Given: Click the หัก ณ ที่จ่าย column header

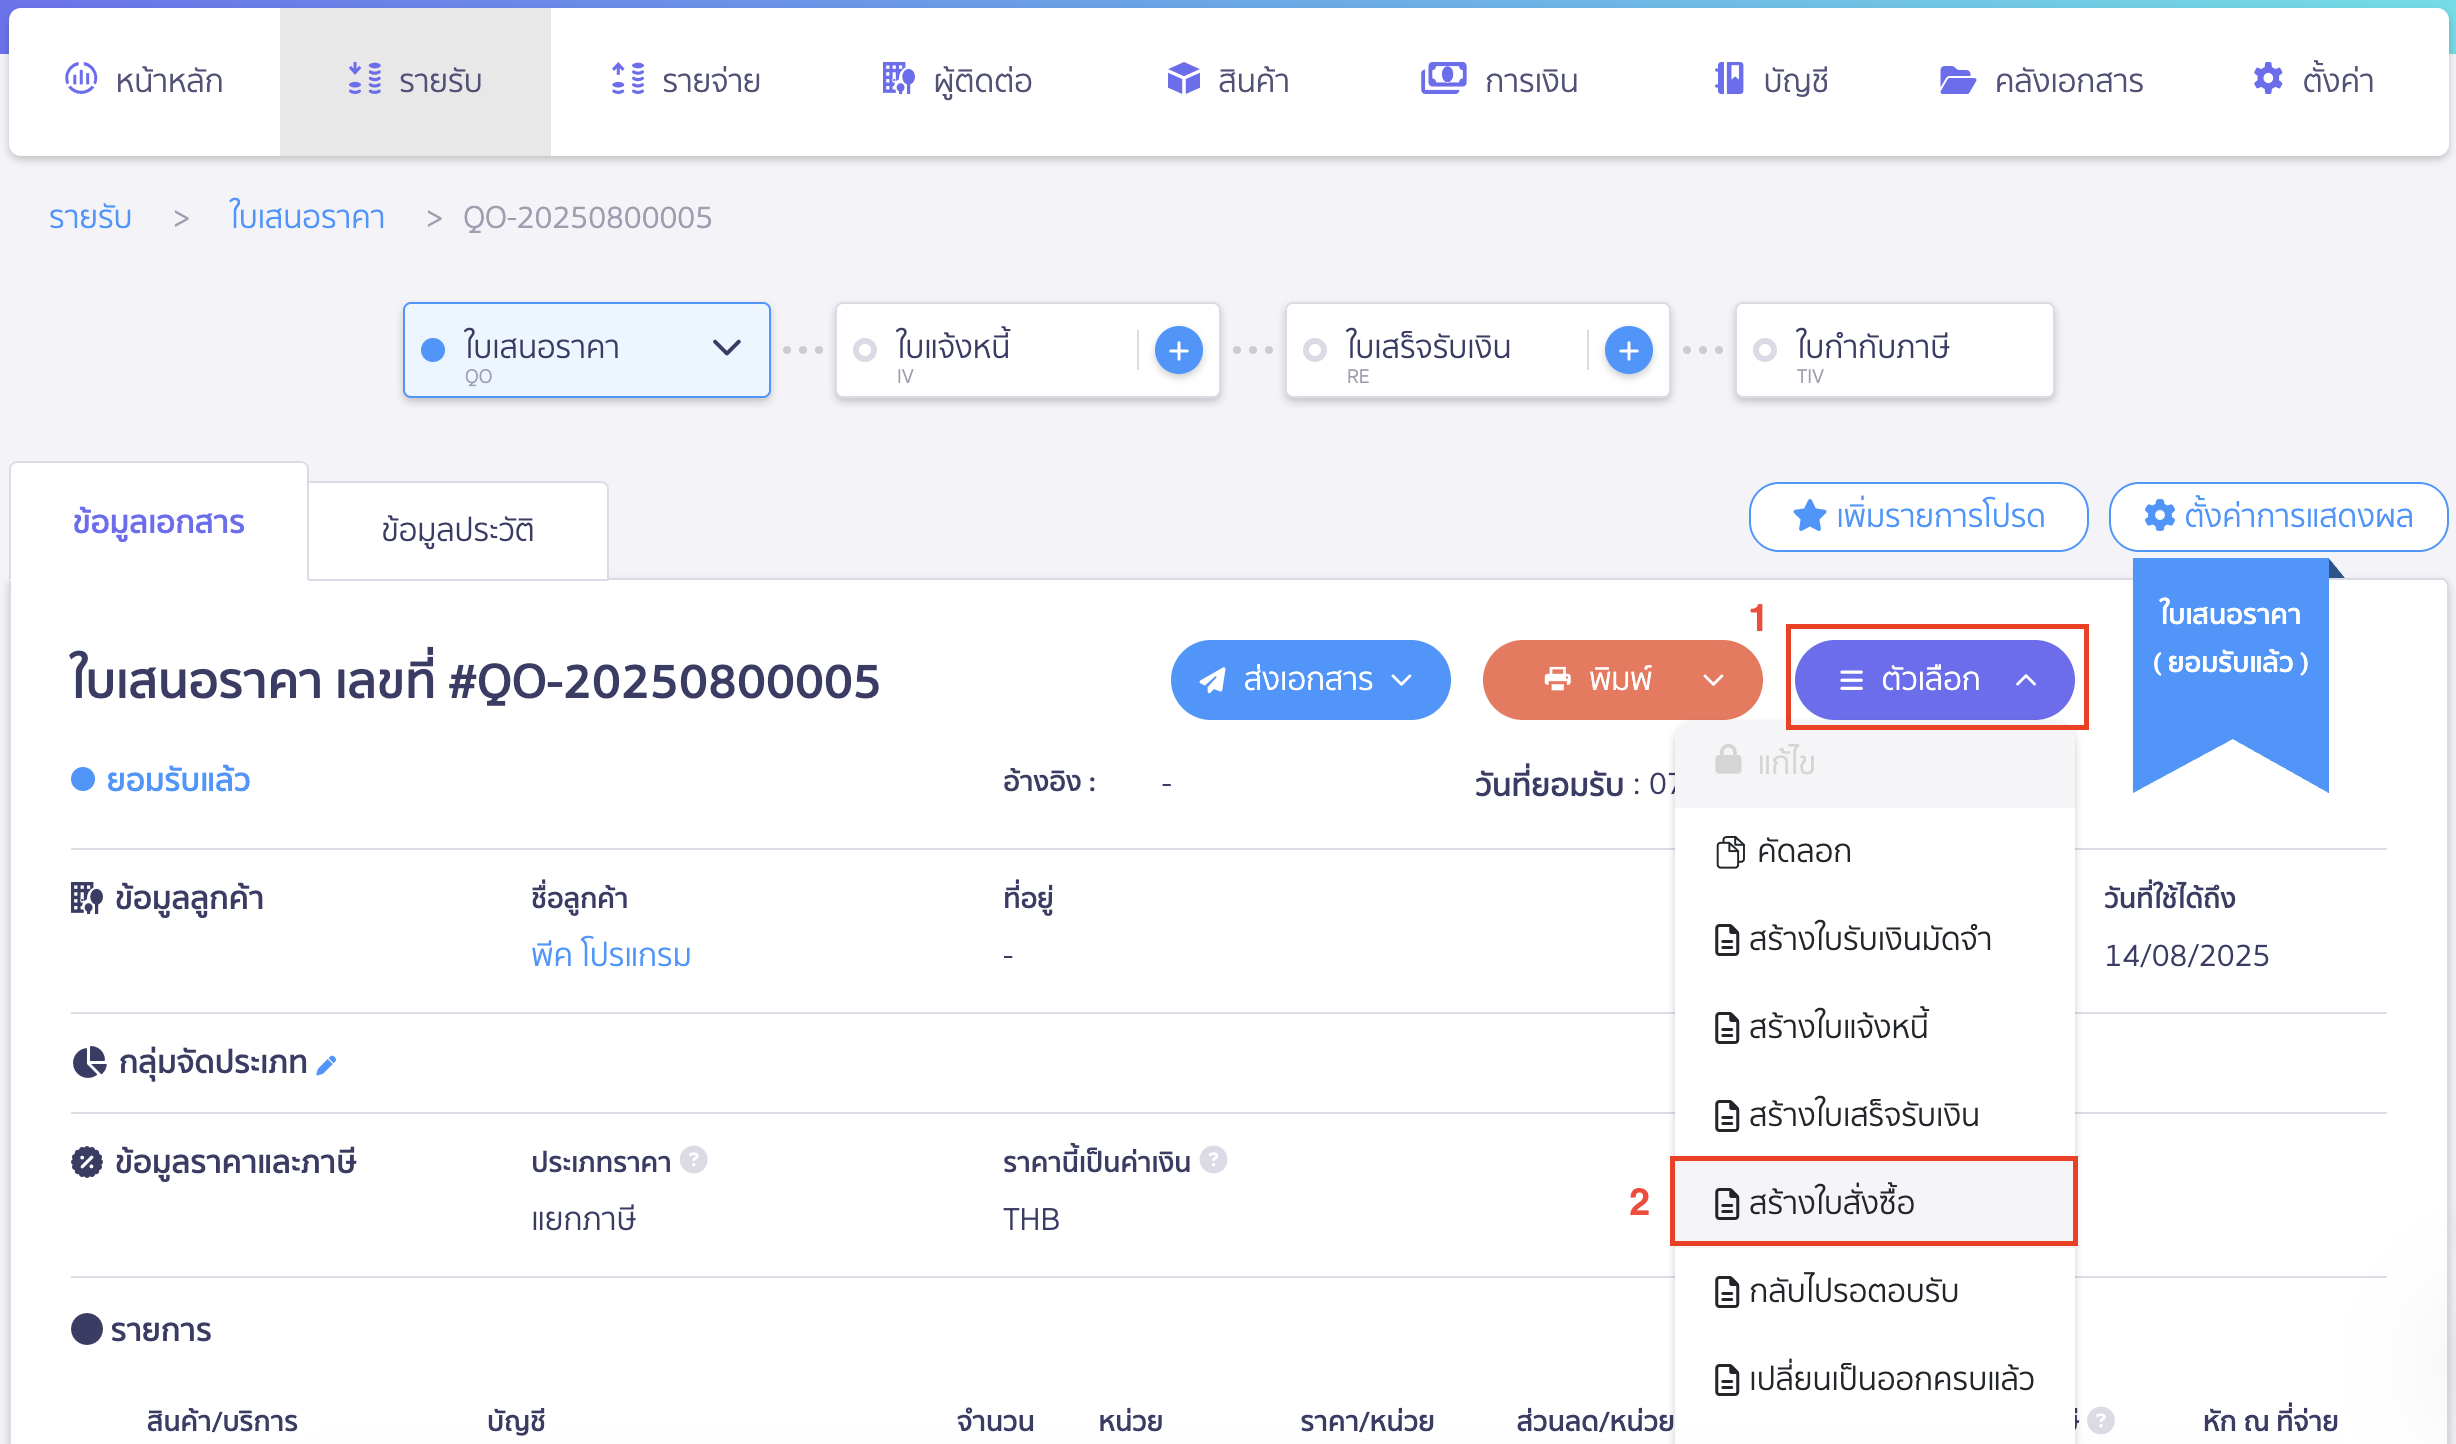Looking at the screenshot, I should [2270, 1421].
